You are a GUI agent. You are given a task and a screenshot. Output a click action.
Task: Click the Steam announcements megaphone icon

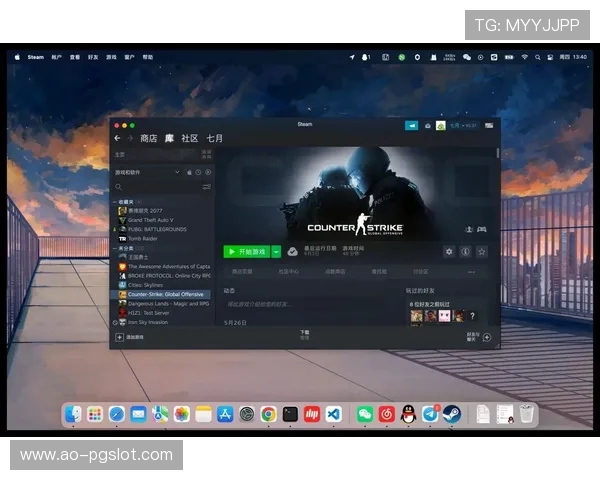tap(411, 126)
